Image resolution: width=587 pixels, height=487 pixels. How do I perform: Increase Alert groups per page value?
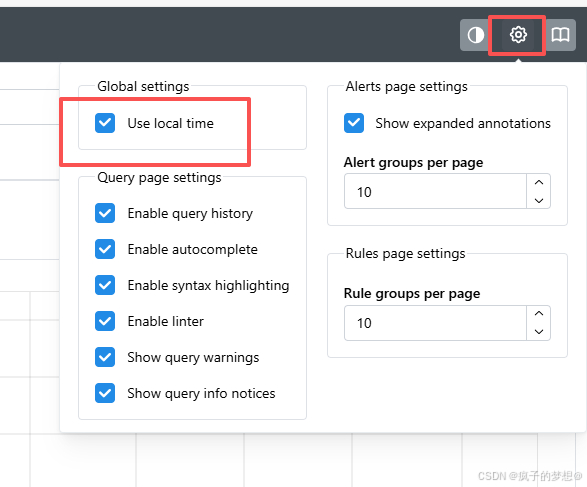coord(539,182)
